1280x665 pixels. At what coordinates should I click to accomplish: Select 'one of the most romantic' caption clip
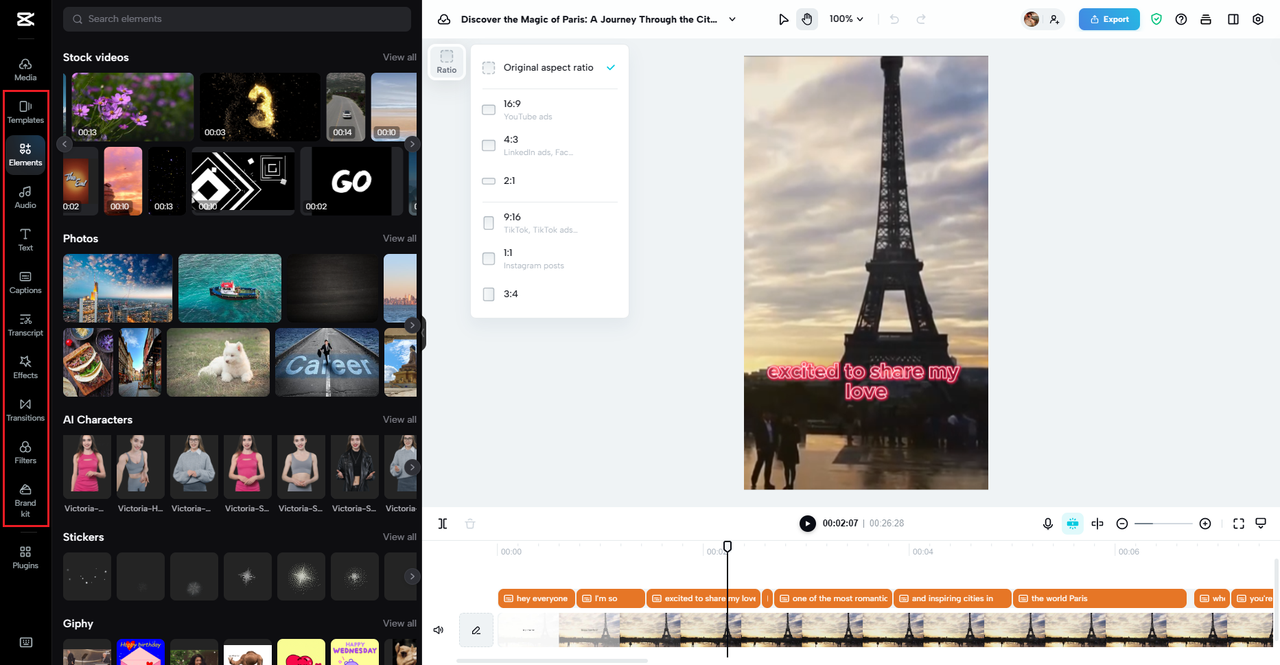(833, 598)
